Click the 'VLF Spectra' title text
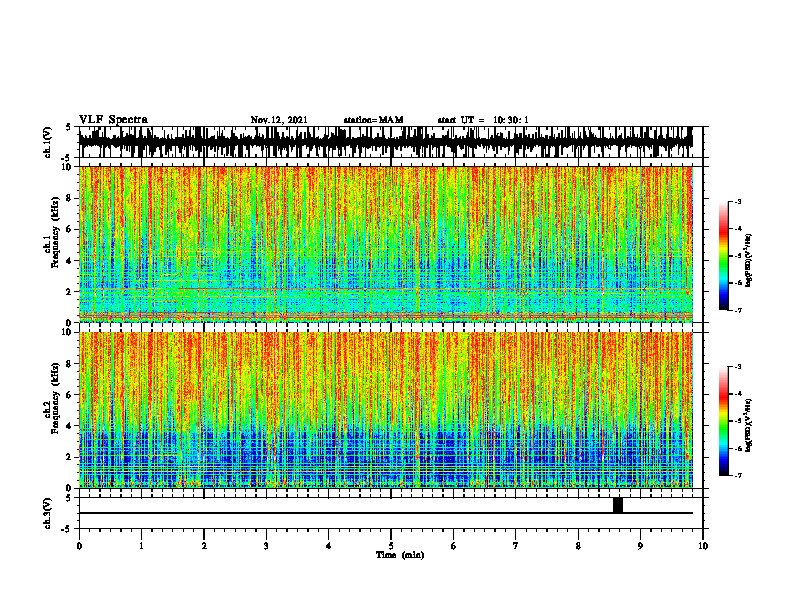This screenshot has height=612, width=792. click(113, 120)
